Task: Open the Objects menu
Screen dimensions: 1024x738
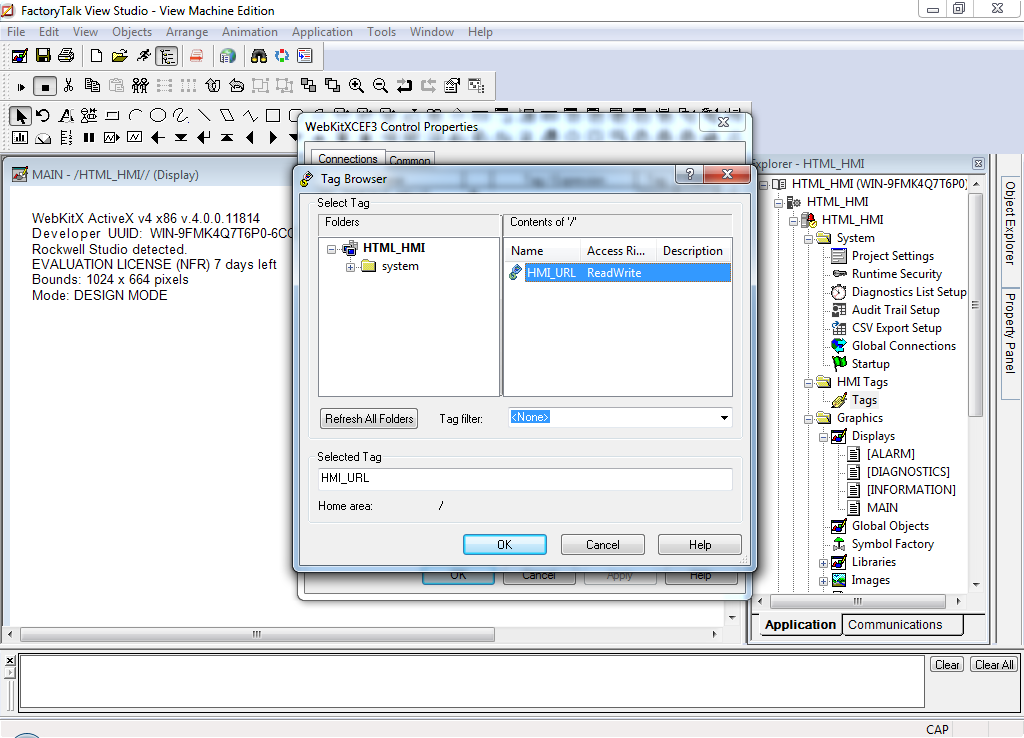Action: click(x=132, y=32)
